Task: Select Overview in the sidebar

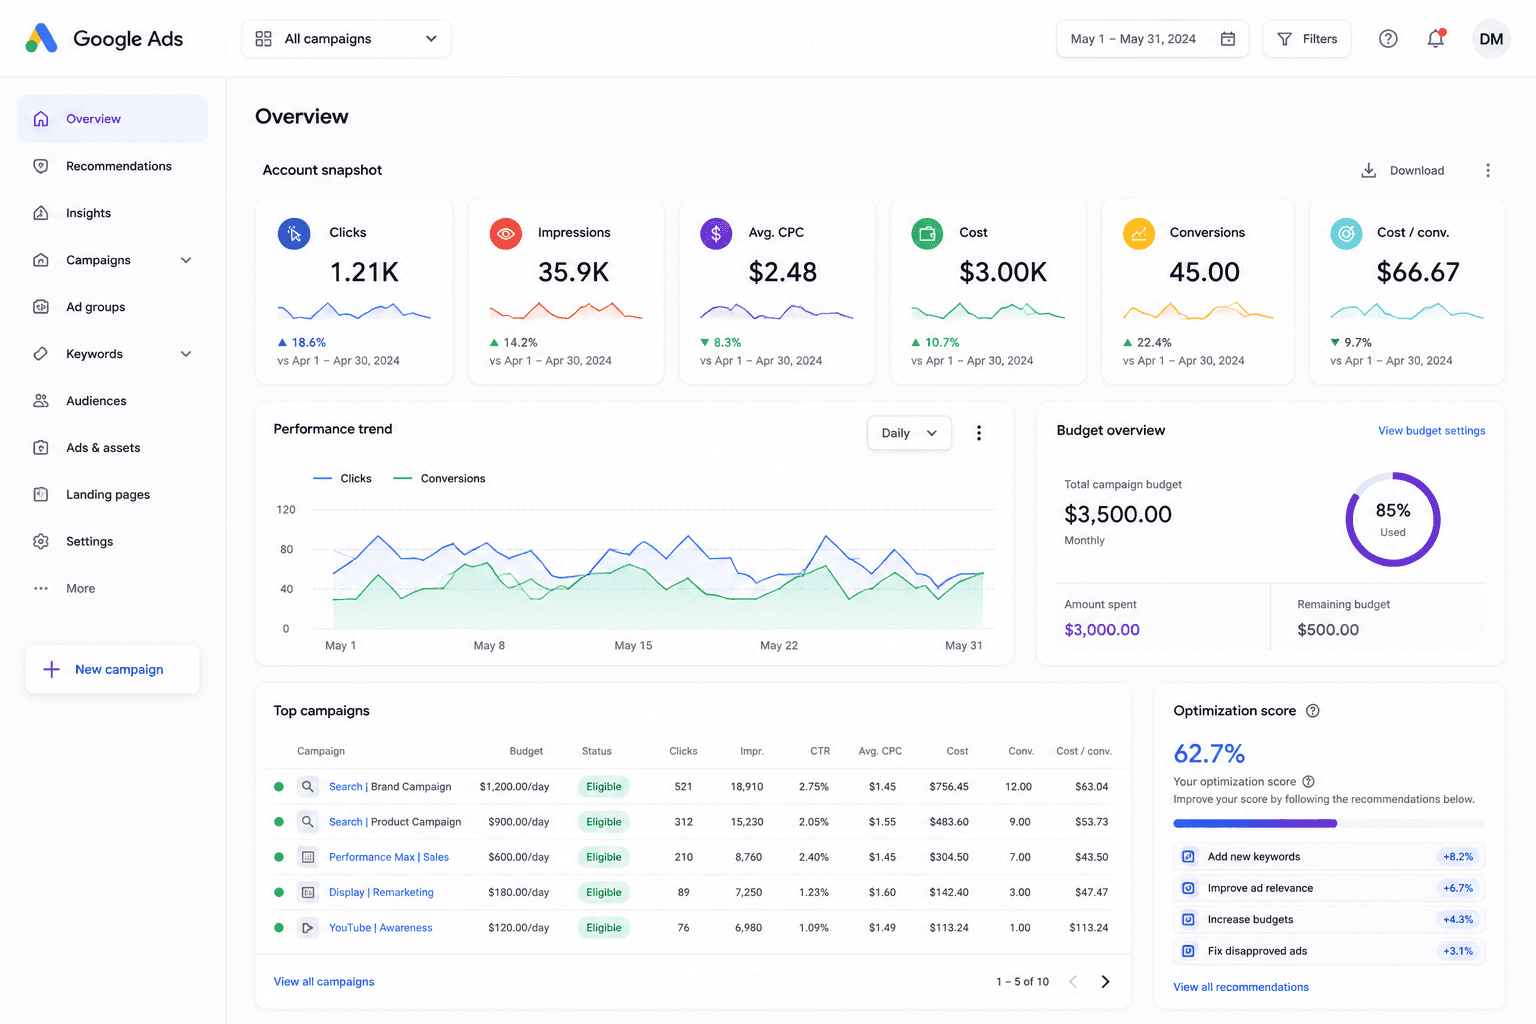Action: [112, 119]
